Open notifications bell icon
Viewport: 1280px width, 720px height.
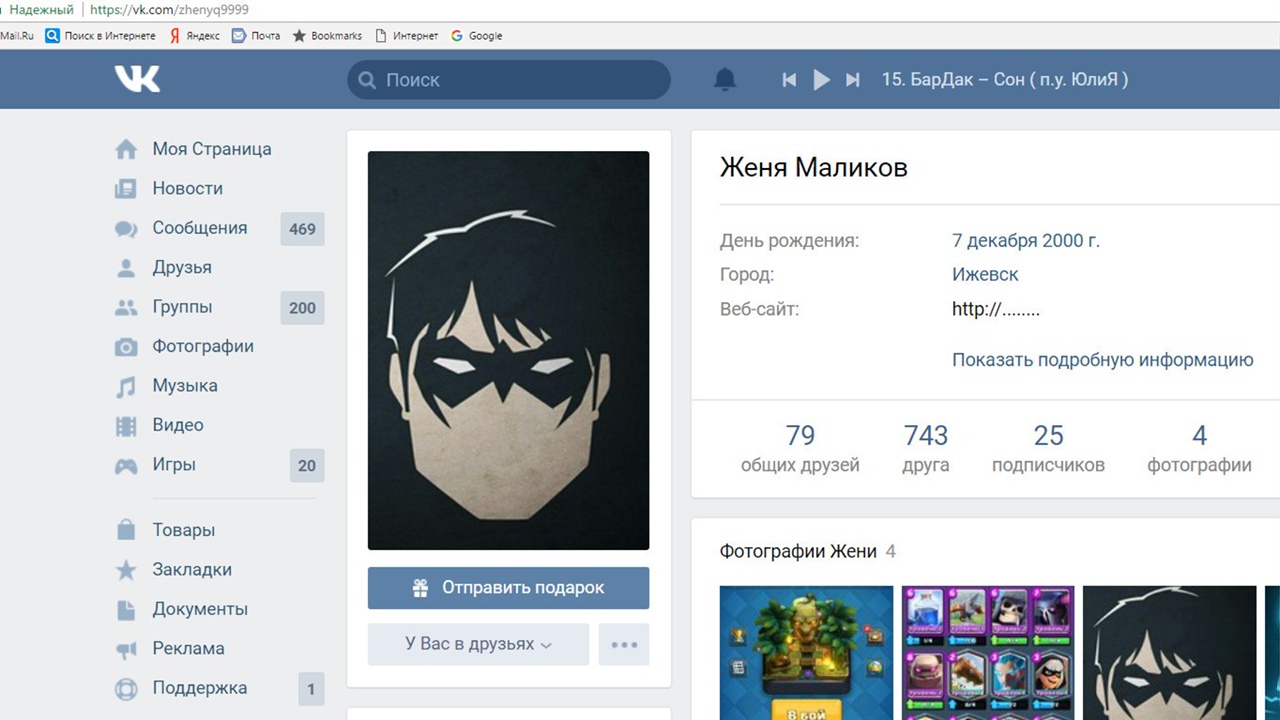(725, 80)
